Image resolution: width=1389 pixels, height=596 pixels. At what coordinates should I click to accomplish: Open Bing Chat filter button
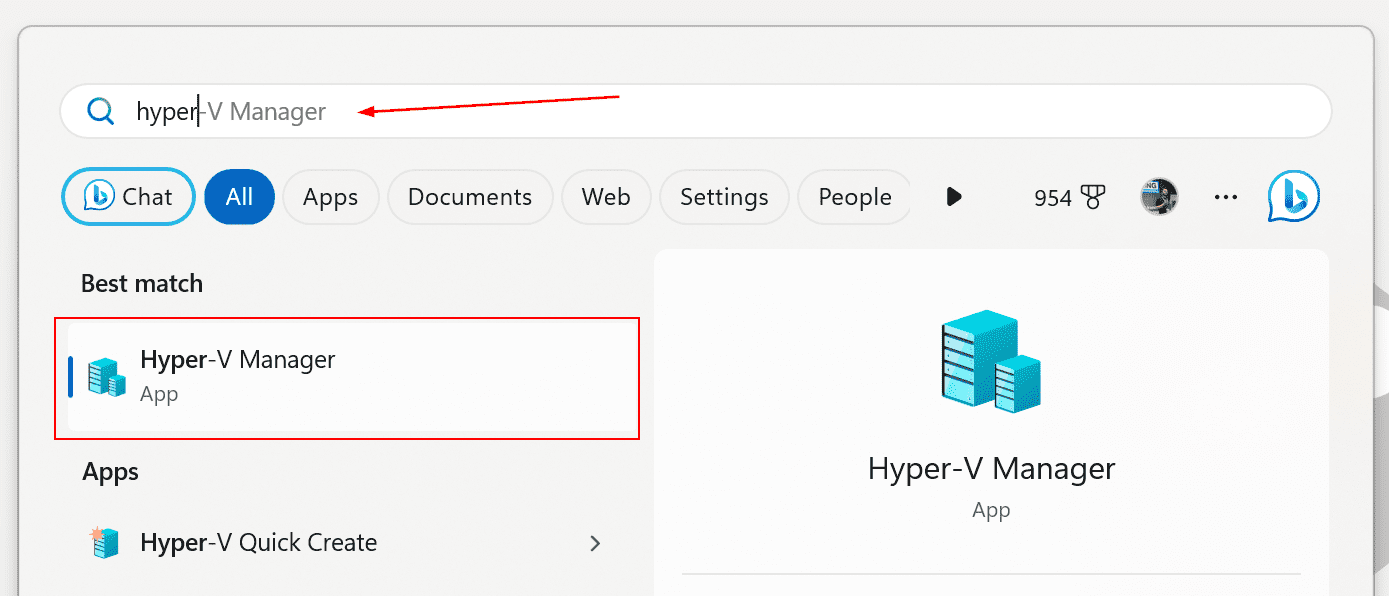pyautogui.click(x=129, y=197)
